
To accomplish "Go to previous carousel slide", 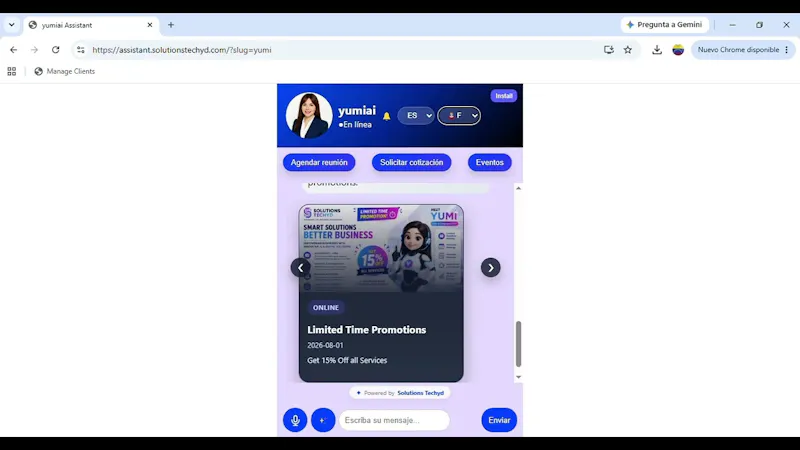I will pos(301,268).
